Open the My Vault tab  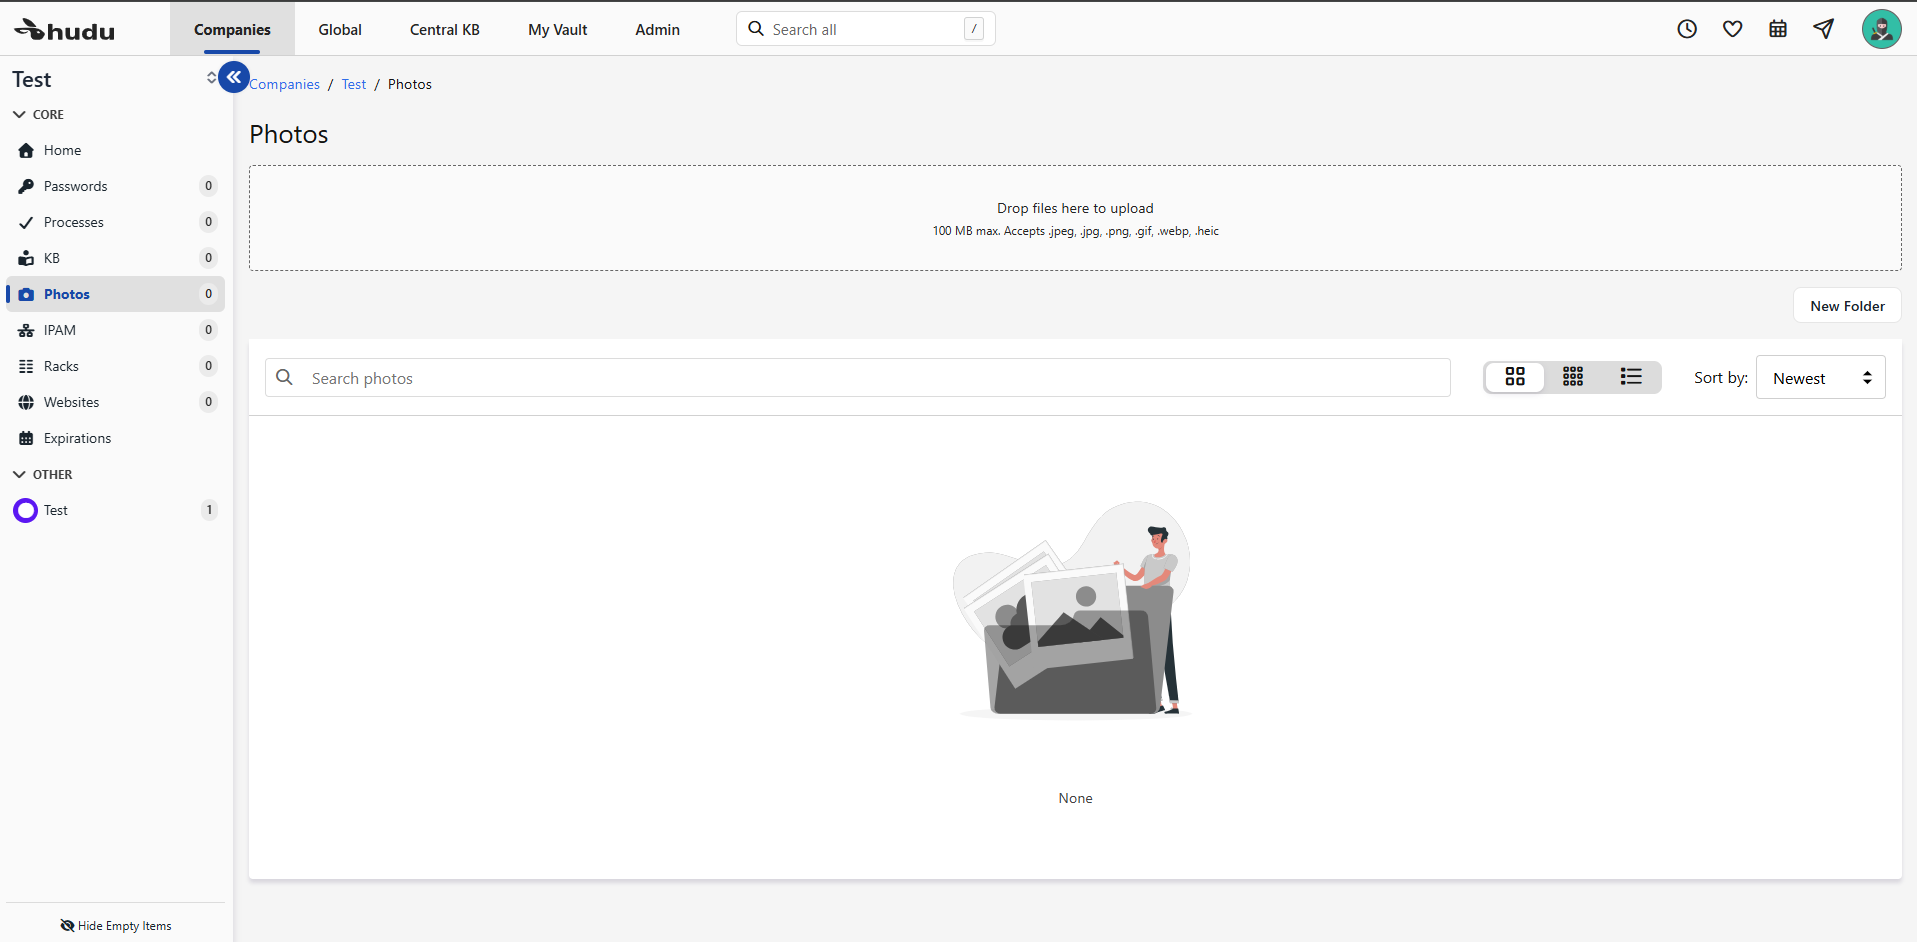point(558,29)
